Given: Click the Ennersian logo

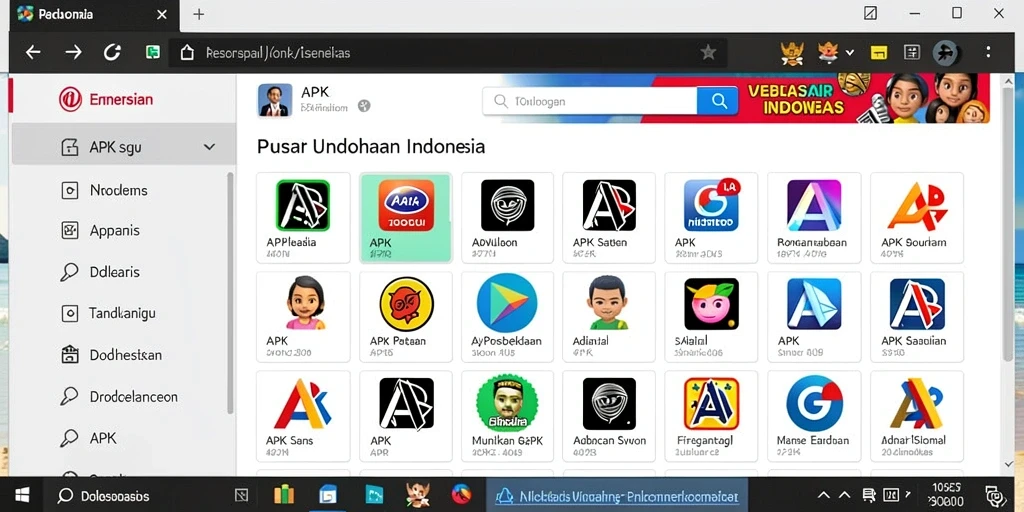Looking at the screenshot, I should point(106,100).
